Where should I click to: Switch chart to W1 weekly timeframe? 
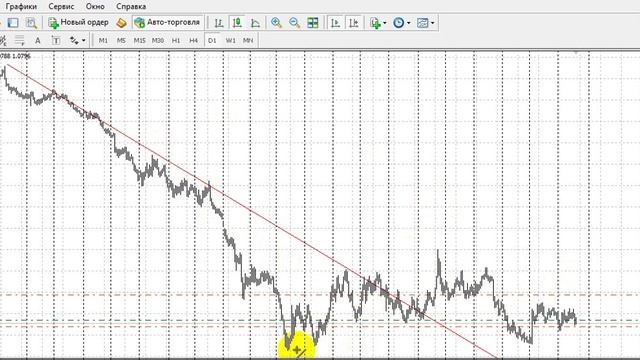pyautogui.click(x=231, y=40)
